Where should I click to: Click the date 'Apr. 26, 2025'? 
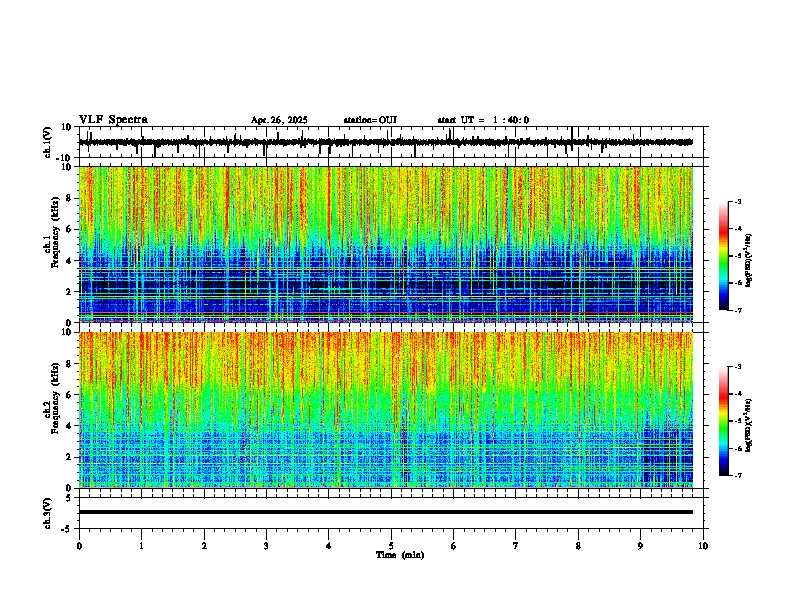(x=279, y=120)
